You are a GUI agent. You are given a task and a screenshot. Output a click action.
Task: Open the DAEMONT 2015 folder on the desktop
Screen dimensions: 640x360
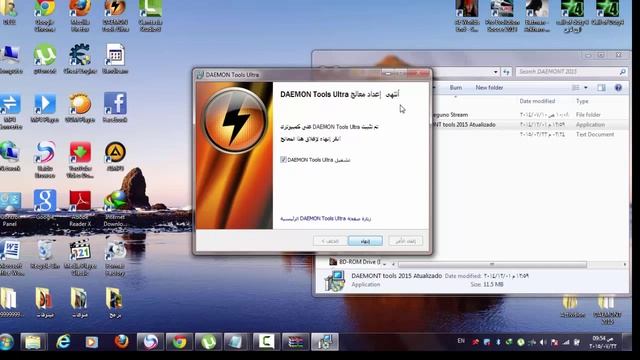tap(607, 309)
